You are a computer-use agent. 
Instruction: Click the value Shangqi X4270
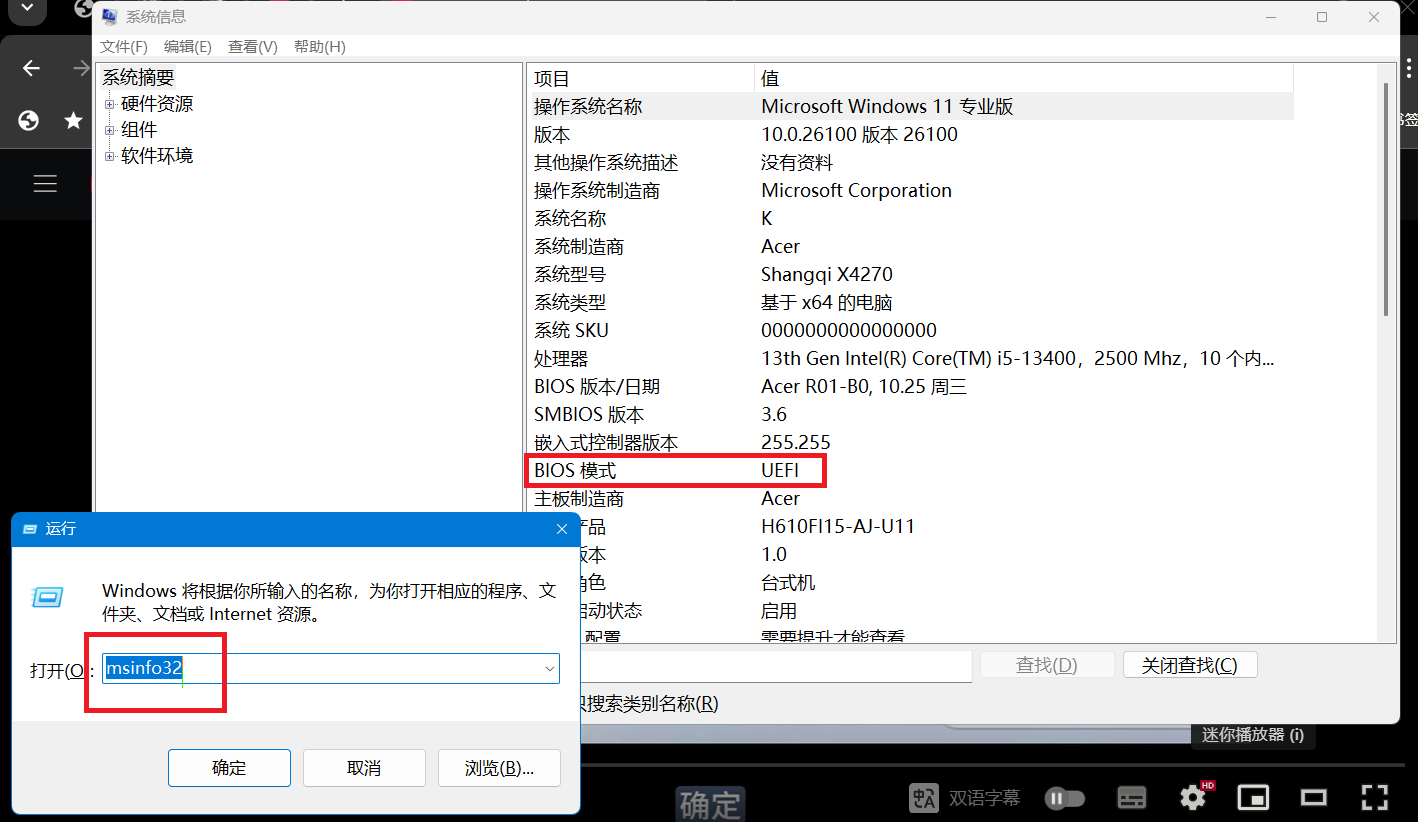[827, 274]
